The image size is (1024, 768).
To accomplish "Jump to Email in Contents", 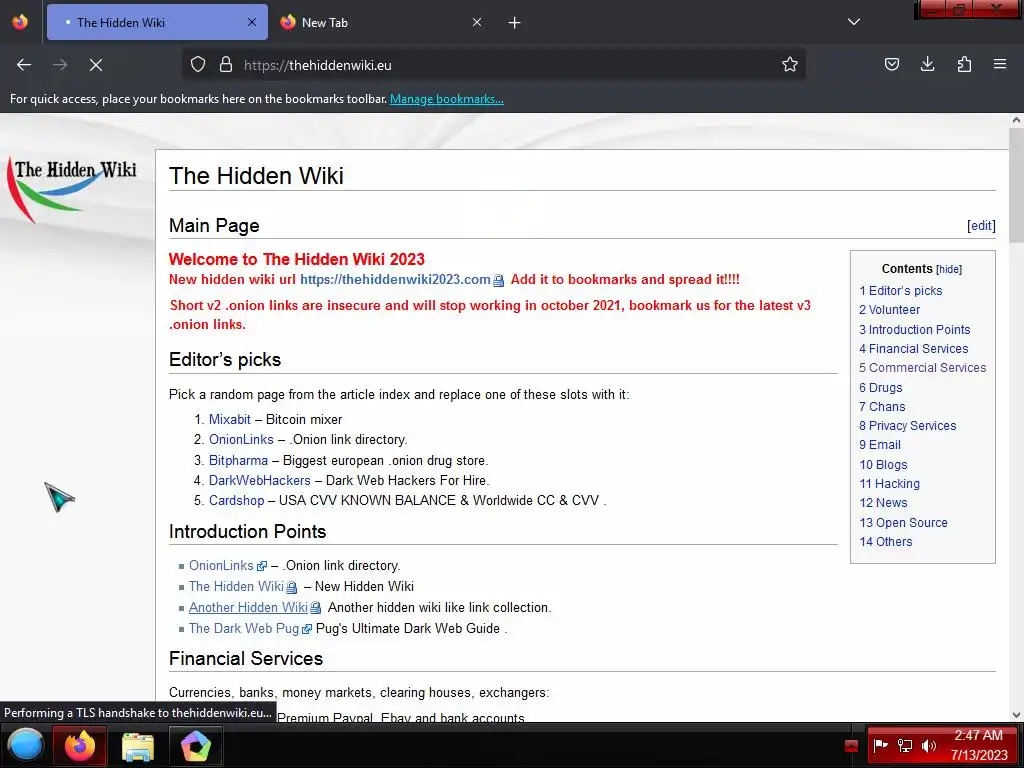I will pos(880,445).
